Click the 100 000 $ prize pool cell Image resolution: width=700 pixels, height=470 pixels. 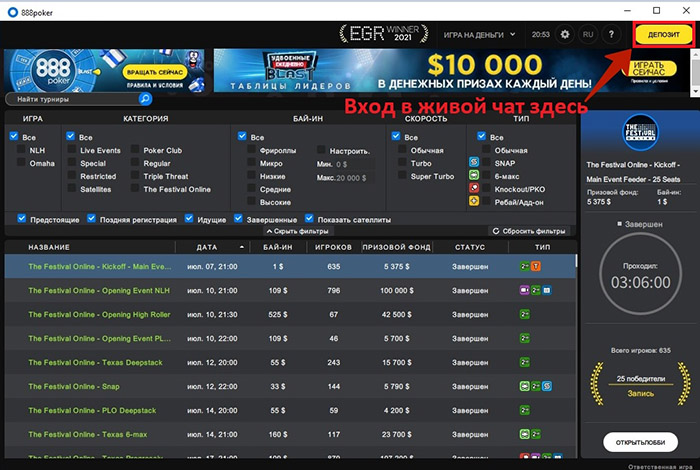[397, 291]
